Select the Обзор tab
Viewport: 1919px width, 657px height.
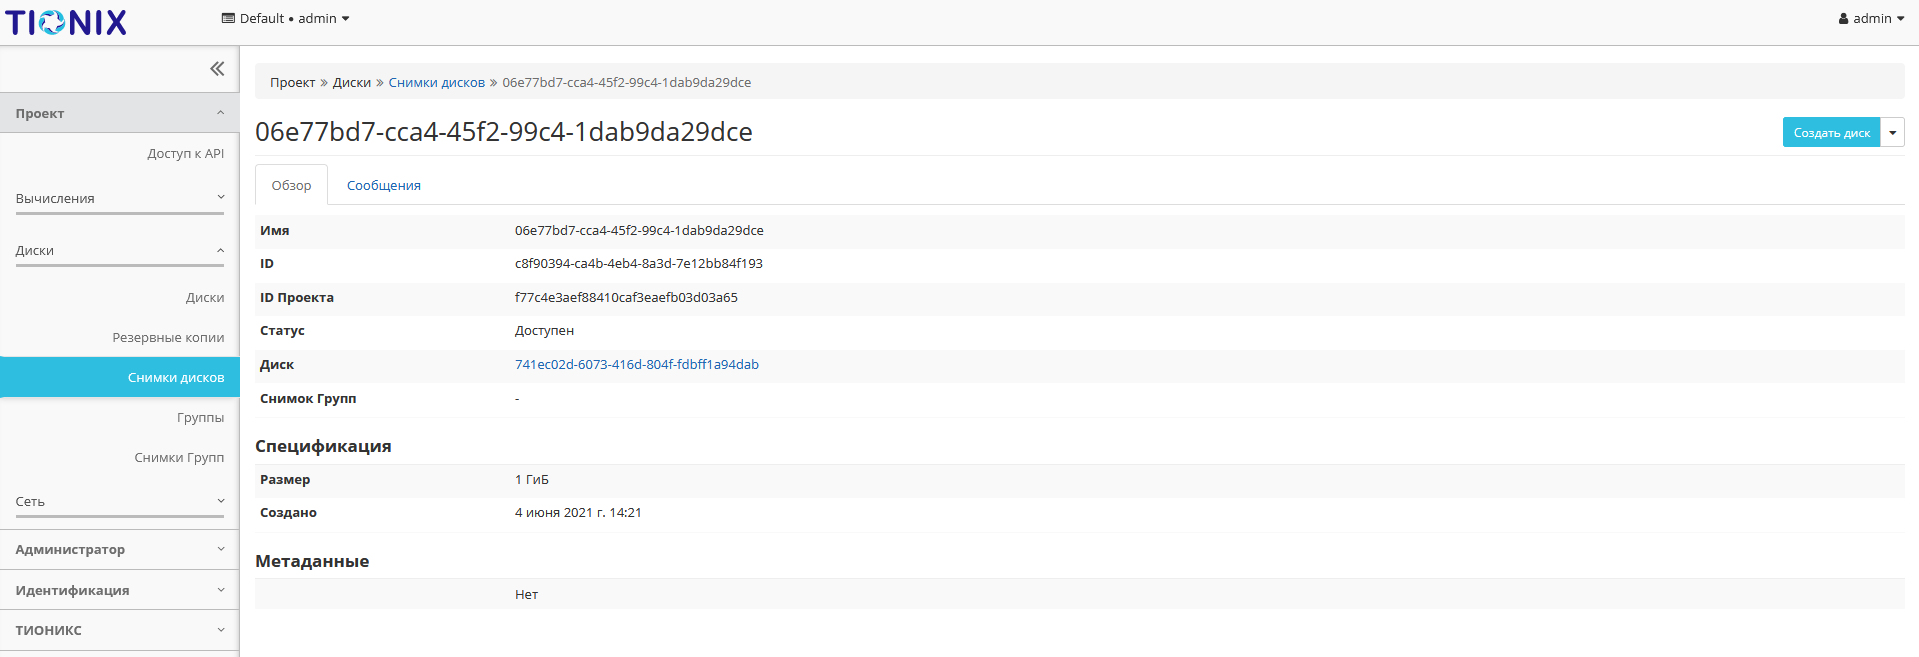tap(291, 186)
